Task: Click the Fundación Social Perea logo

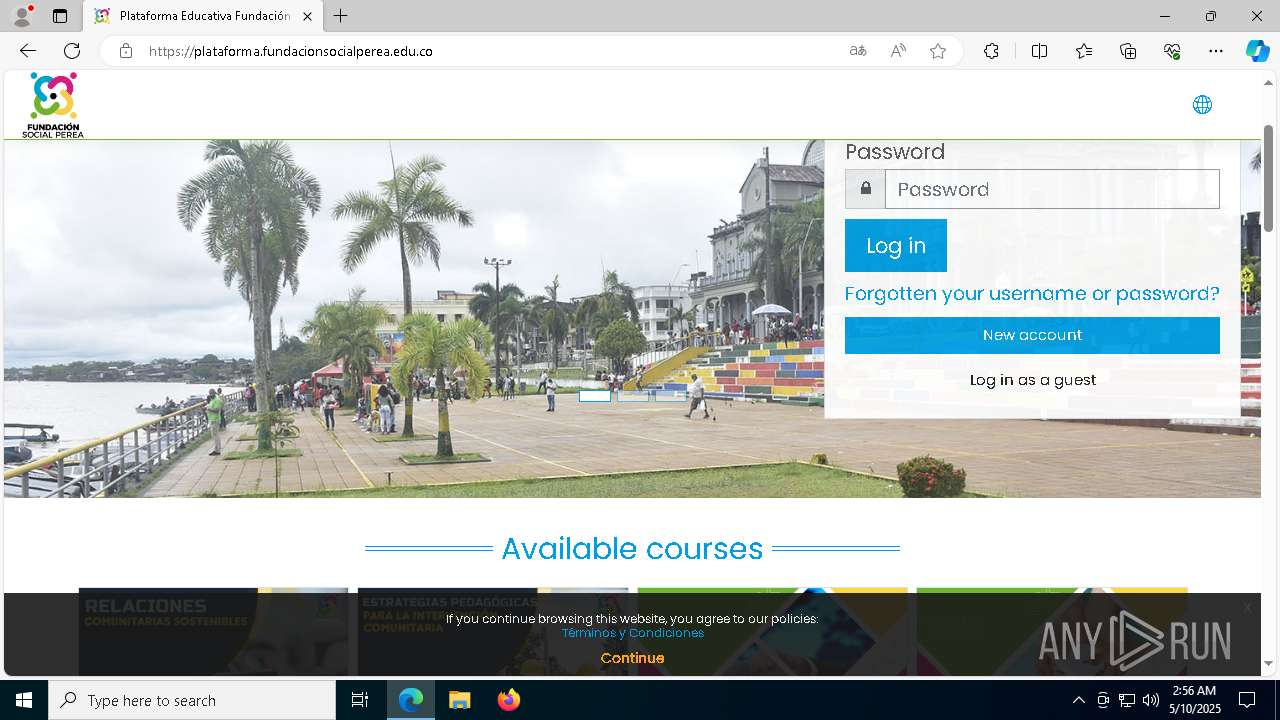Action: (x=54, y=105)
